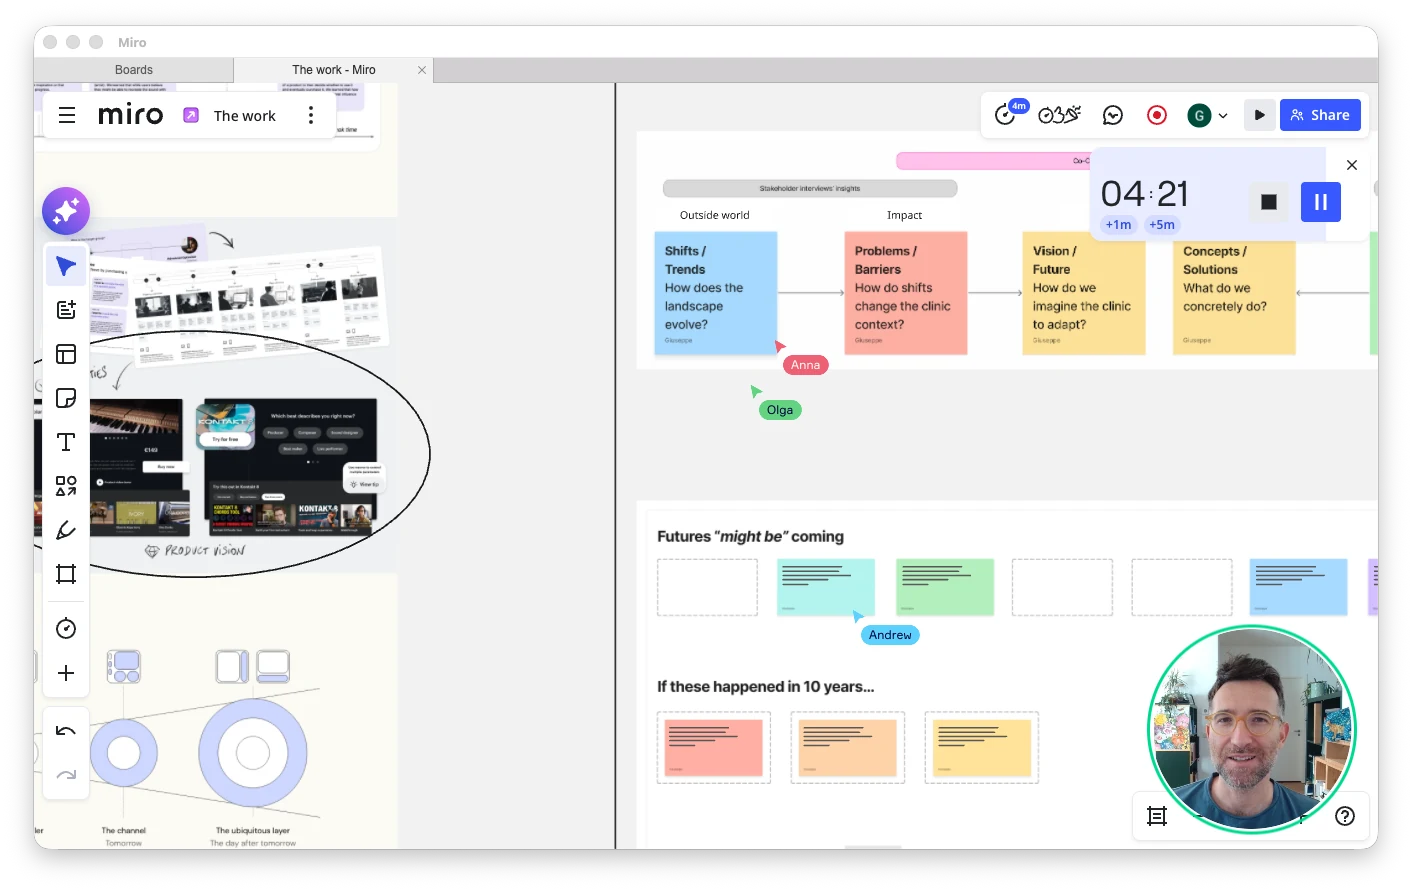Open the help question mark icon
Screen dimensions: 1412x891
click(1345, 816)
